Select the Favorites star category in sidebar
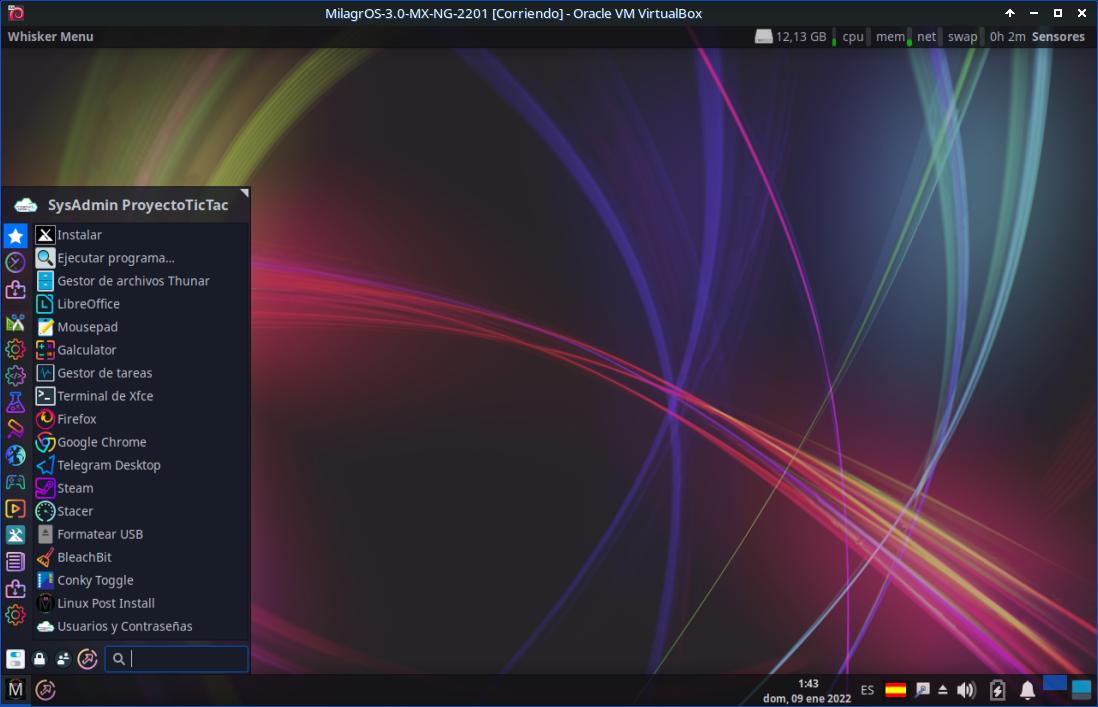The width and height of the screenshot is (1098, 707). [x=15, y=236]
